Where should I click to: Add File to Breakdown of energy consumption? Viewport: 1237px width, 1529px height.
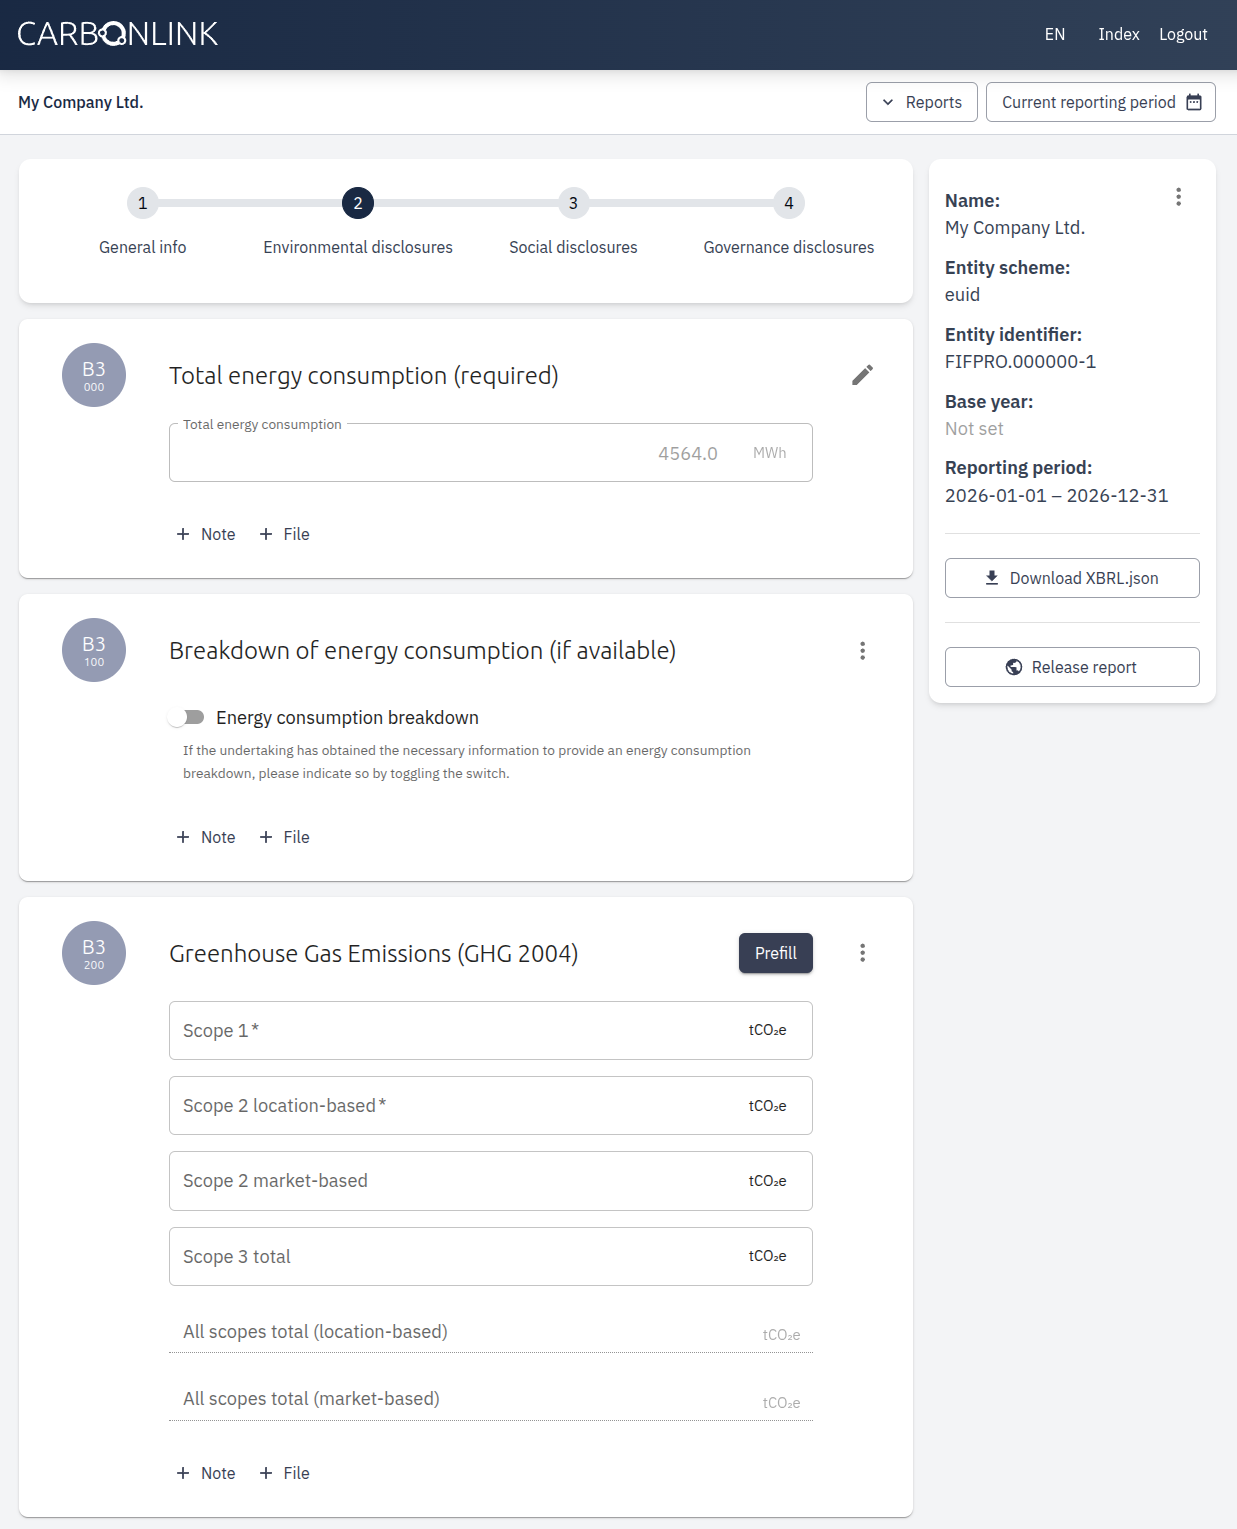click(285, 837)
